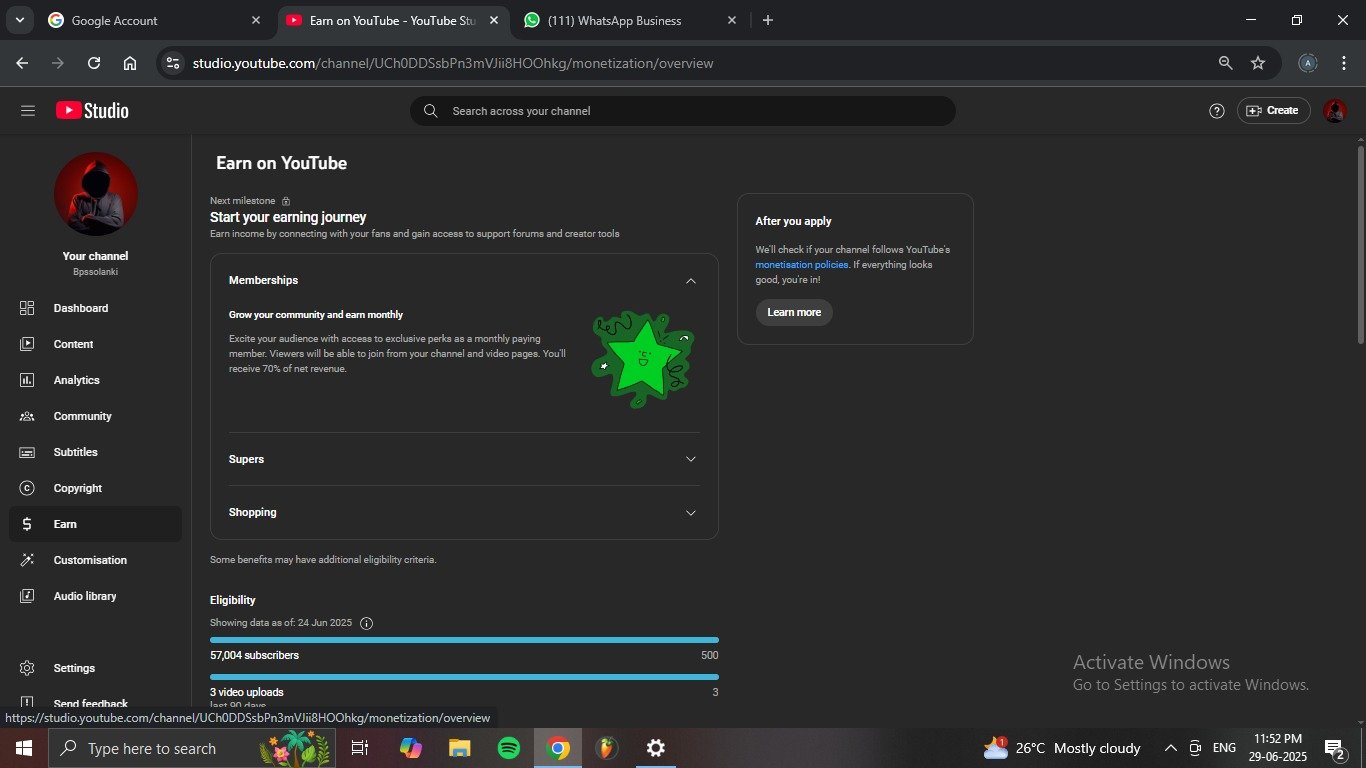Viewport: 1366px width, 768px height.
Task: Click the page vertical scrollbar
Action: (1360, 245)
